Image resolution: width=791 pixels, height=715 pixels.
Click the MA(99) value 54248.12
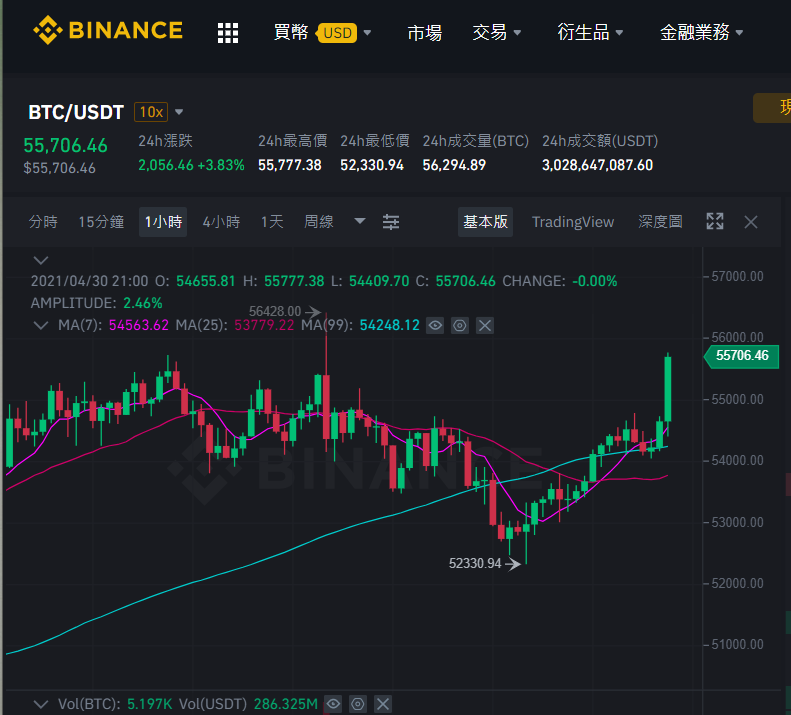(389, 325)
